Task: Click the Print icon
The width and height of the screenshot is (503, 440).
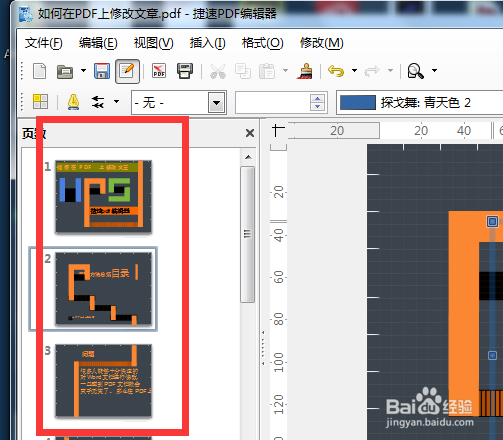Action: 185,71
